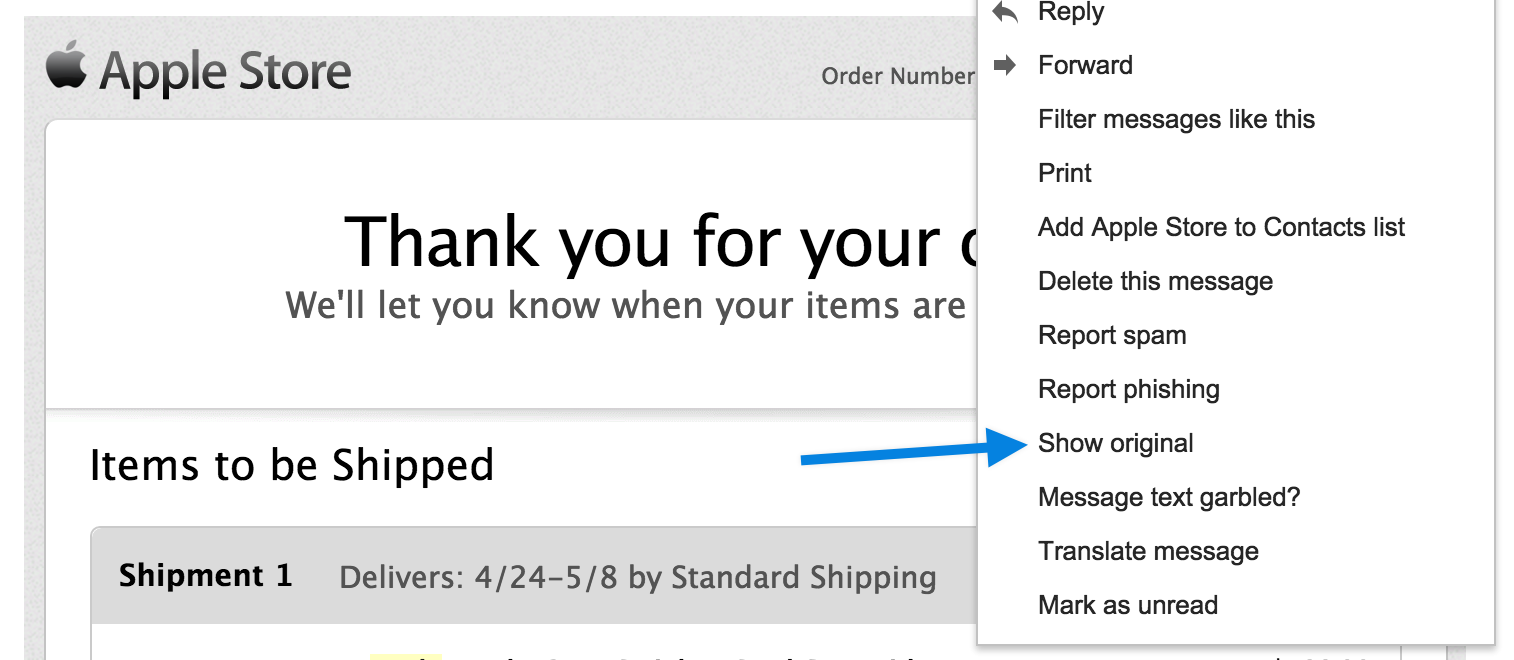Screen dimensions: 1514x660
Task: Select Report spam option
Action: [1112, 336]
